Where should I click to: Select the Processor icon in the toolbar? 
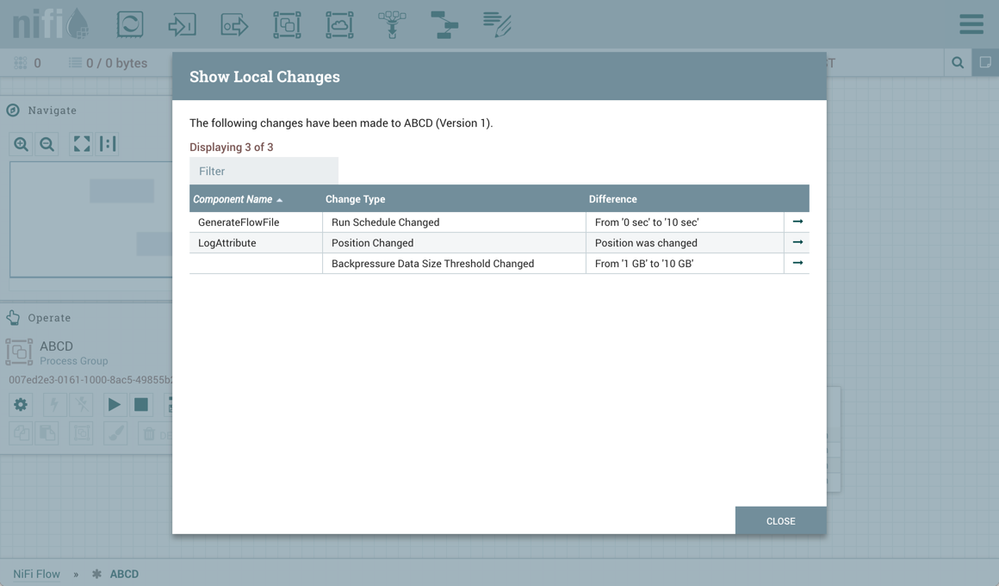coord(130,23)
